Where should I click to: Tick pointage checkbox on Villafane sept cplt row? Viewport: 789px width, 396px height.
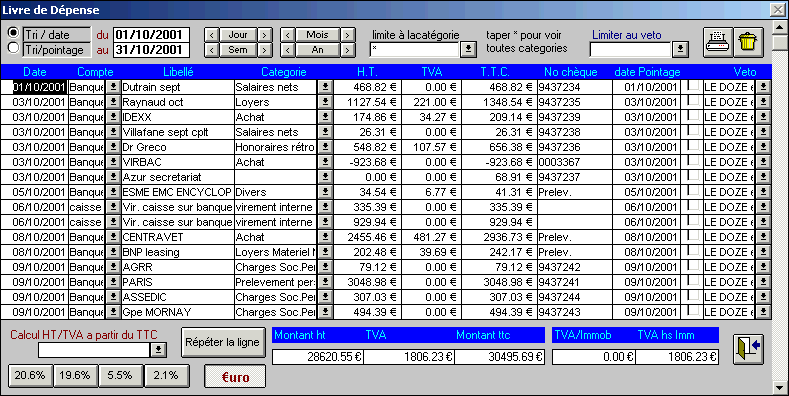click(694, 131)
